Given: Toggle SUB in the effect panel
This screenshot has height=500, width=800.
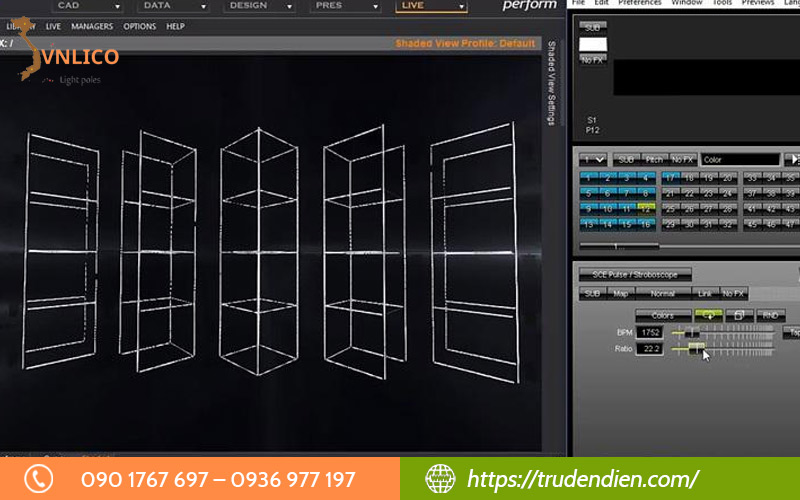Looking at the screenshot, I should coord(592,293).
